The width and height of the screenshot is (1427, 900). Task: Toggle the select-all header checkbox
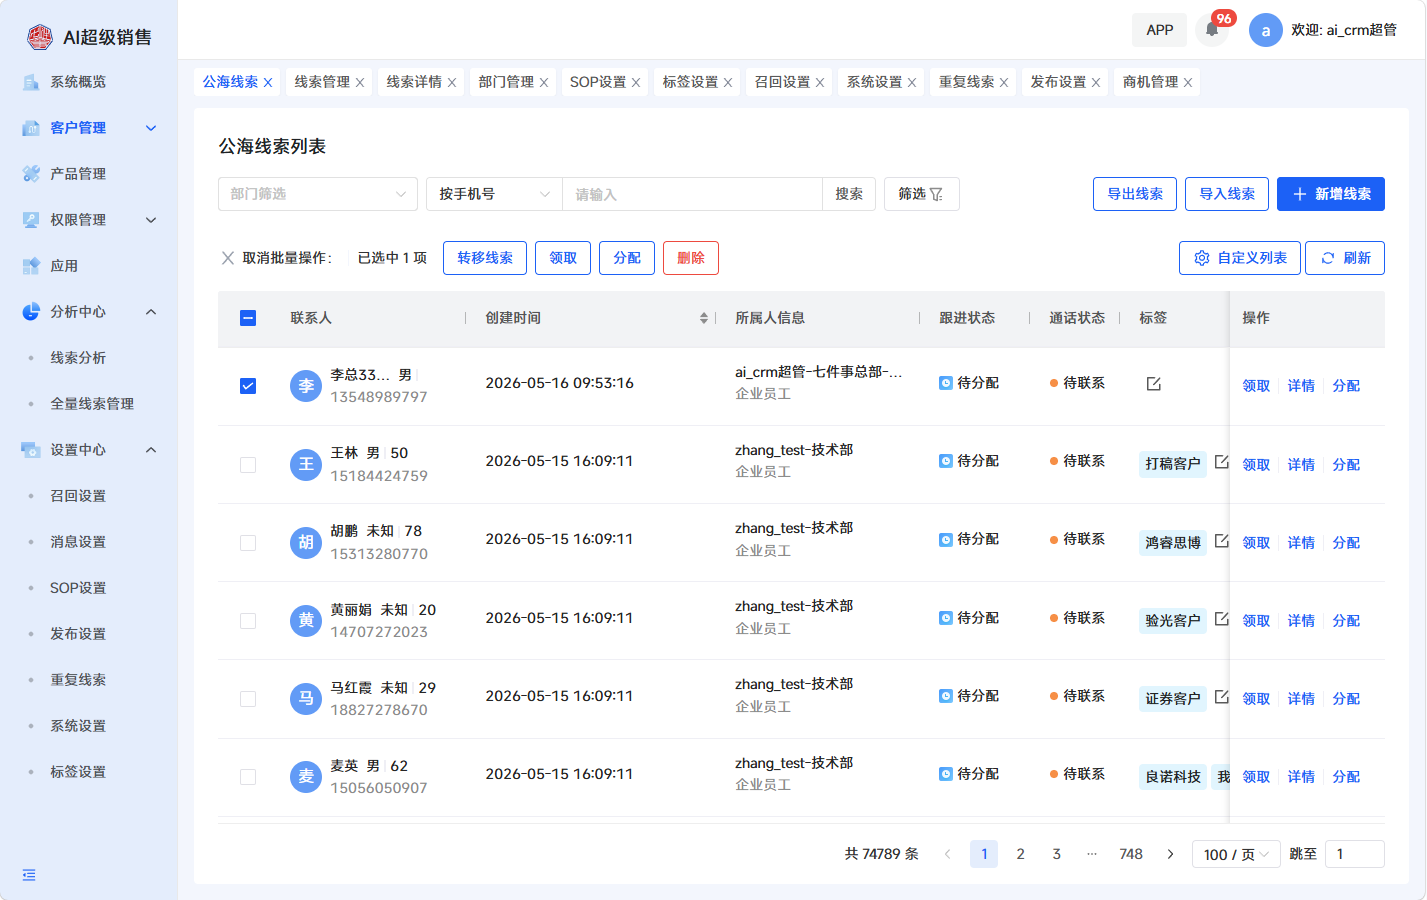pos(248,318)
